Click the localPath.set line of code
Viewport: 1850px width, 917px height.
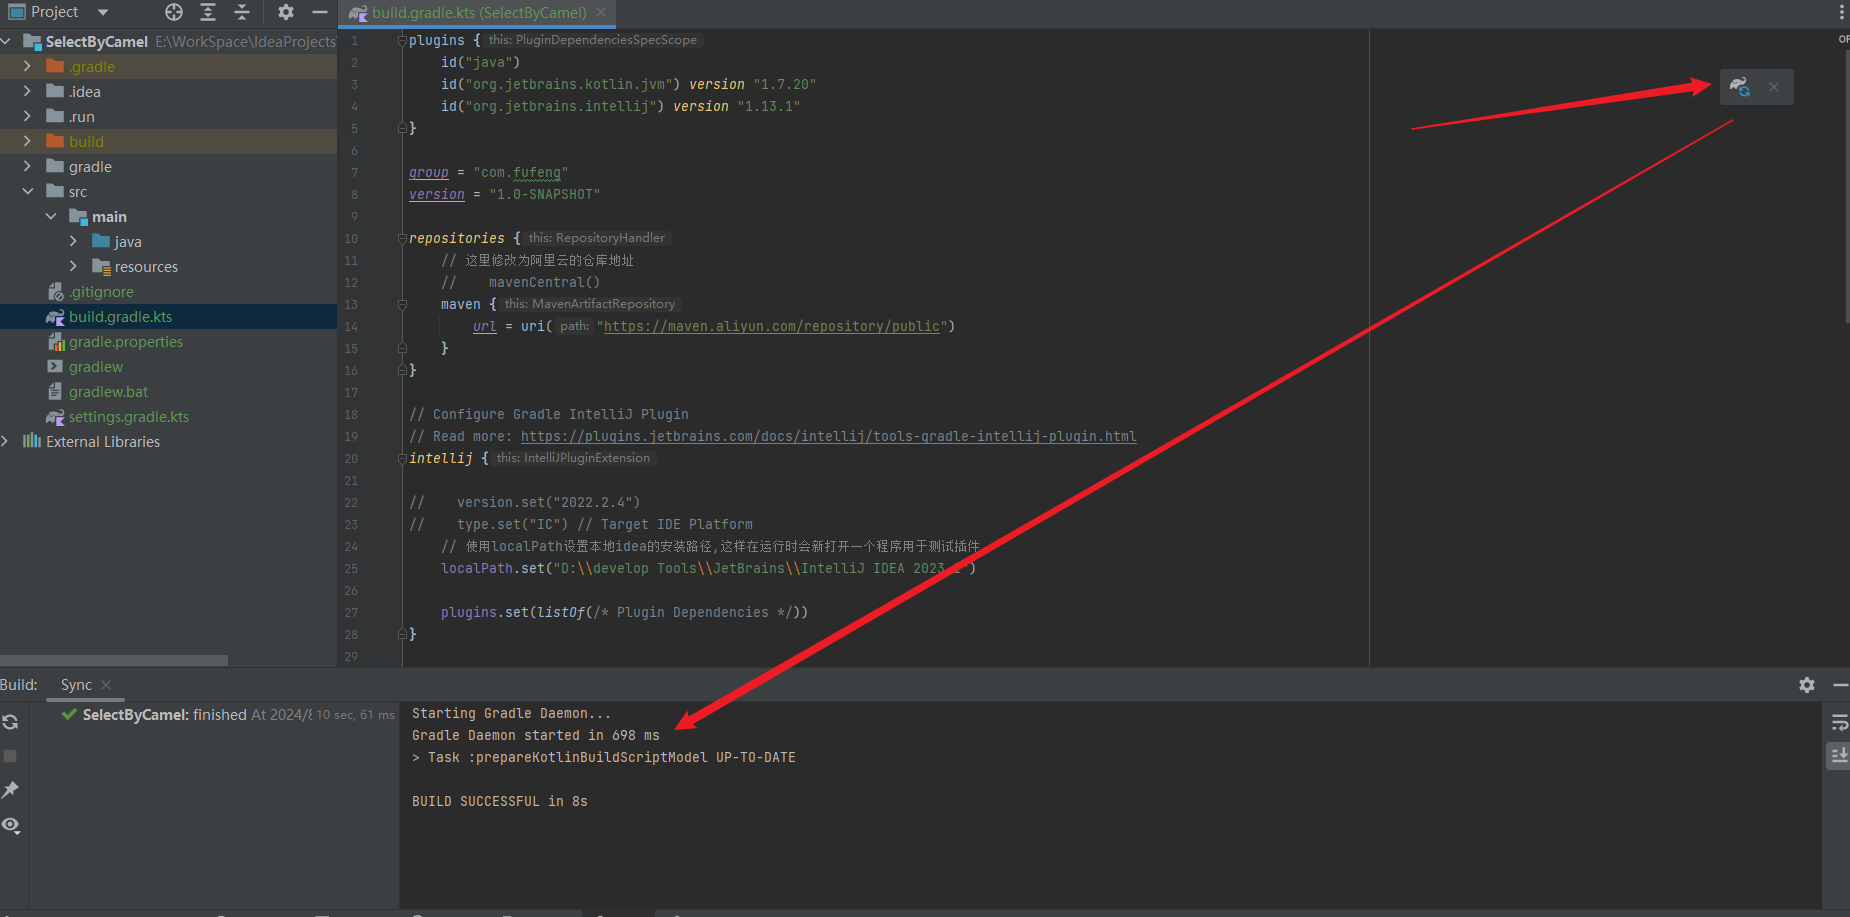708,568
